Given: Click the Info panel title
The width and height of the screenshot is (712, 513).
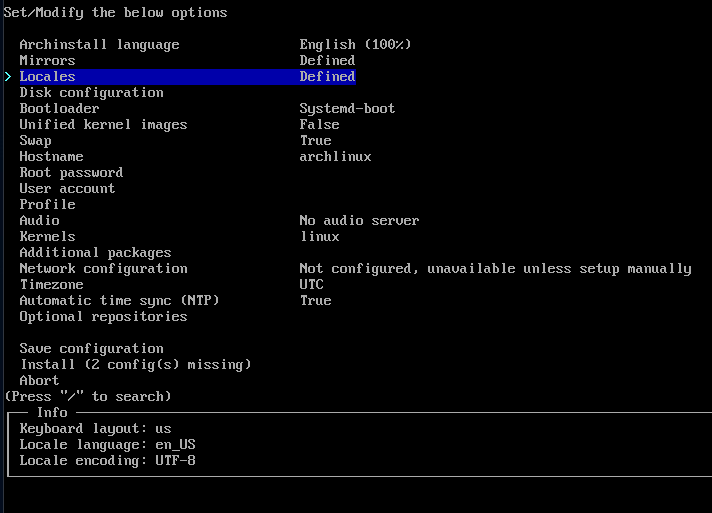Looking at the screenshot, I should [52, 412].
